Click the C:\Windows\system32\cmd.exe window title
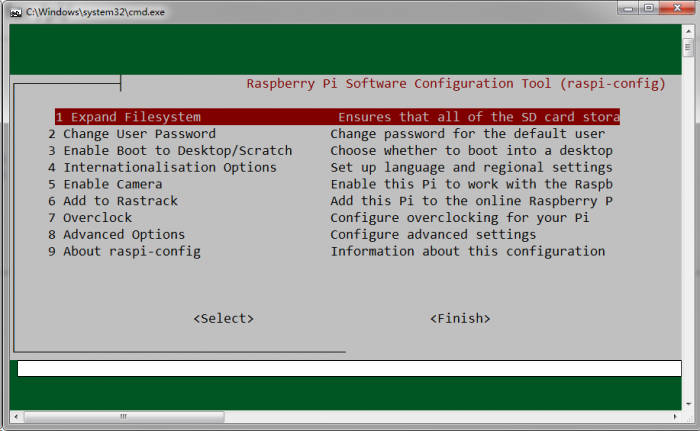The width and height of the screenshot is (700, 431). (96, 12)
